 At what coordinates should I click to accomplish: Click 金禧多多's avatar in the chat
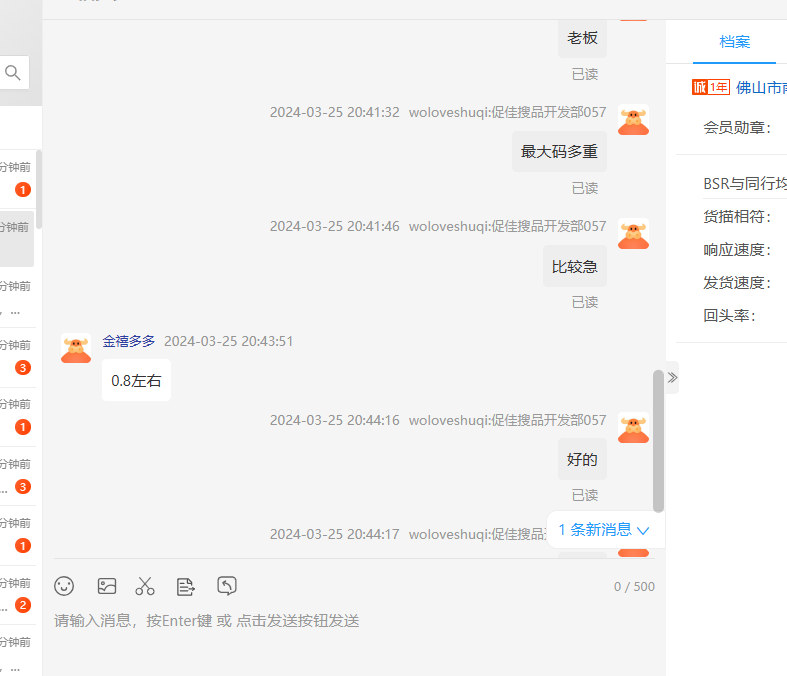76,348
